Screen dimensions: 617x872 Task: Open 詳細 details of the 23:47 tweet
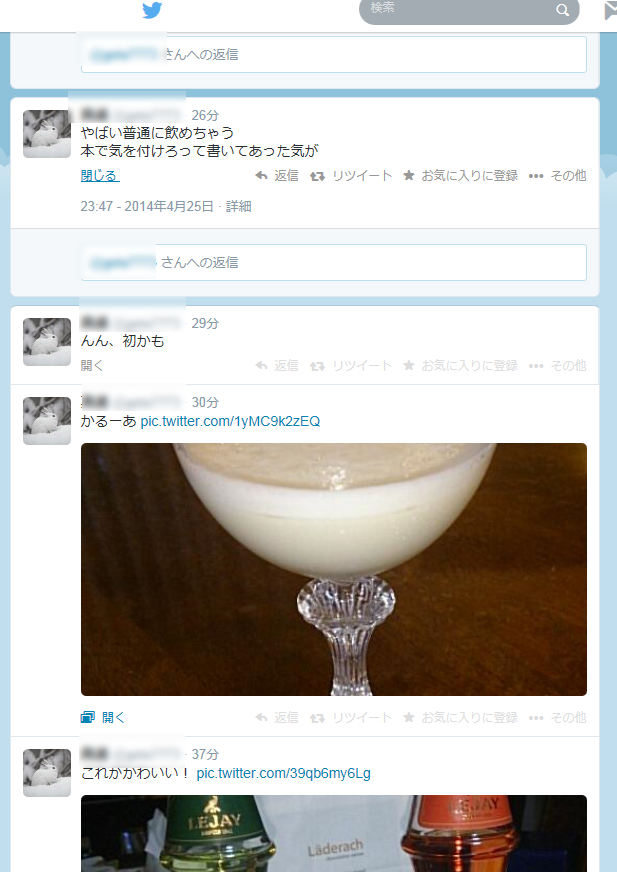pyautogui.click(x=239, y=206)
